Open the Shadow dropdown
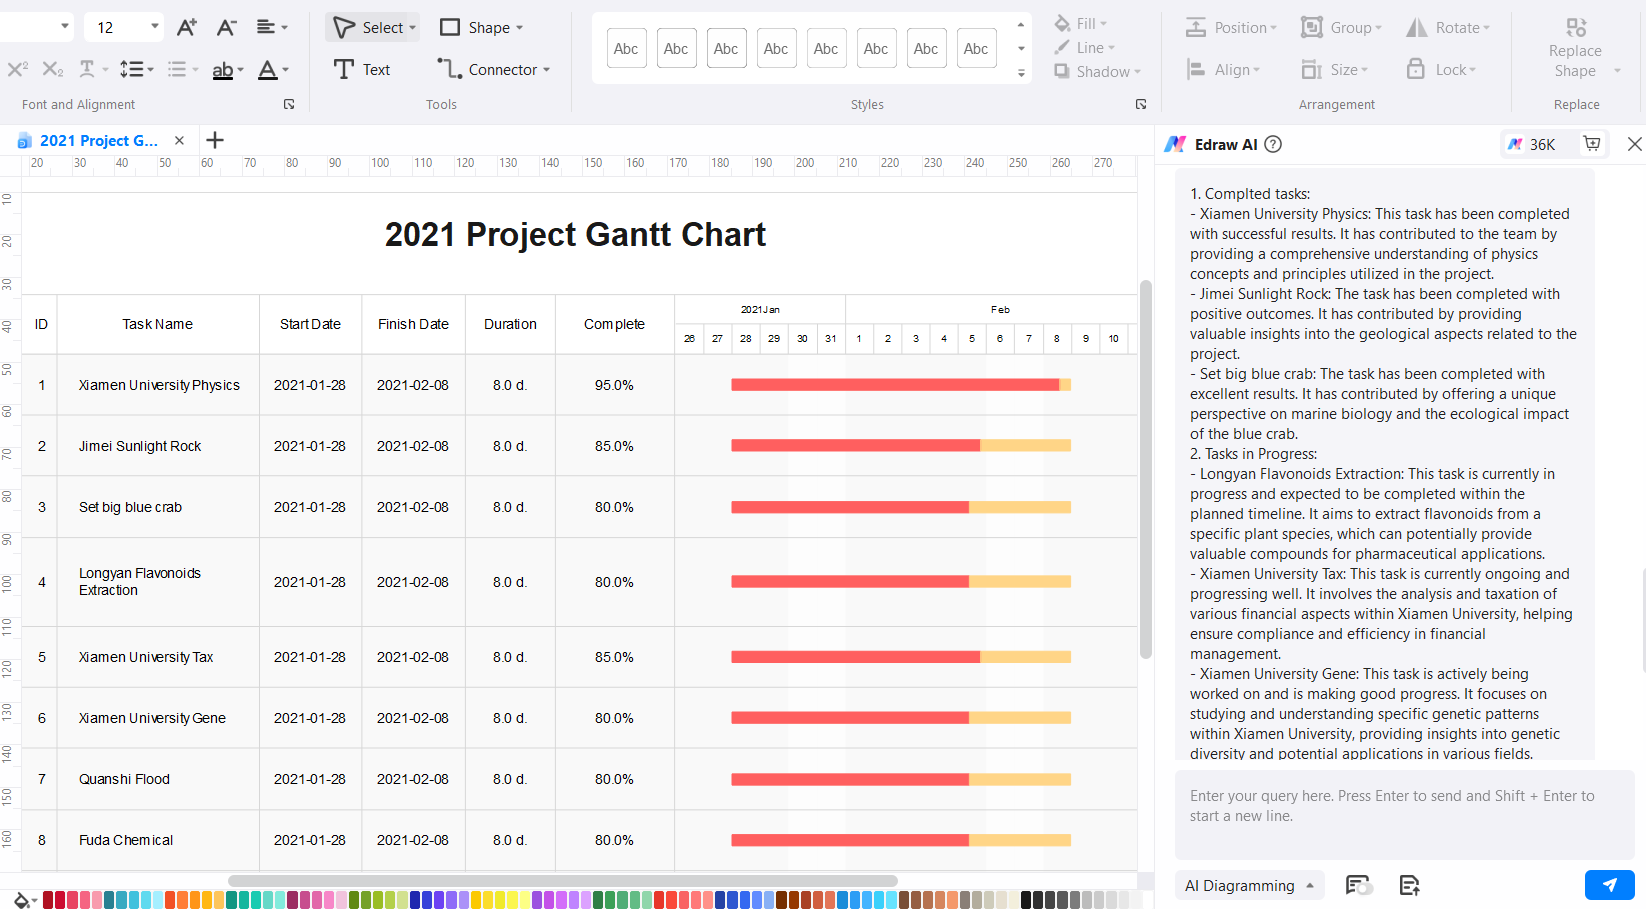This screenshot has width=1646, height=909. point(1097,71)
